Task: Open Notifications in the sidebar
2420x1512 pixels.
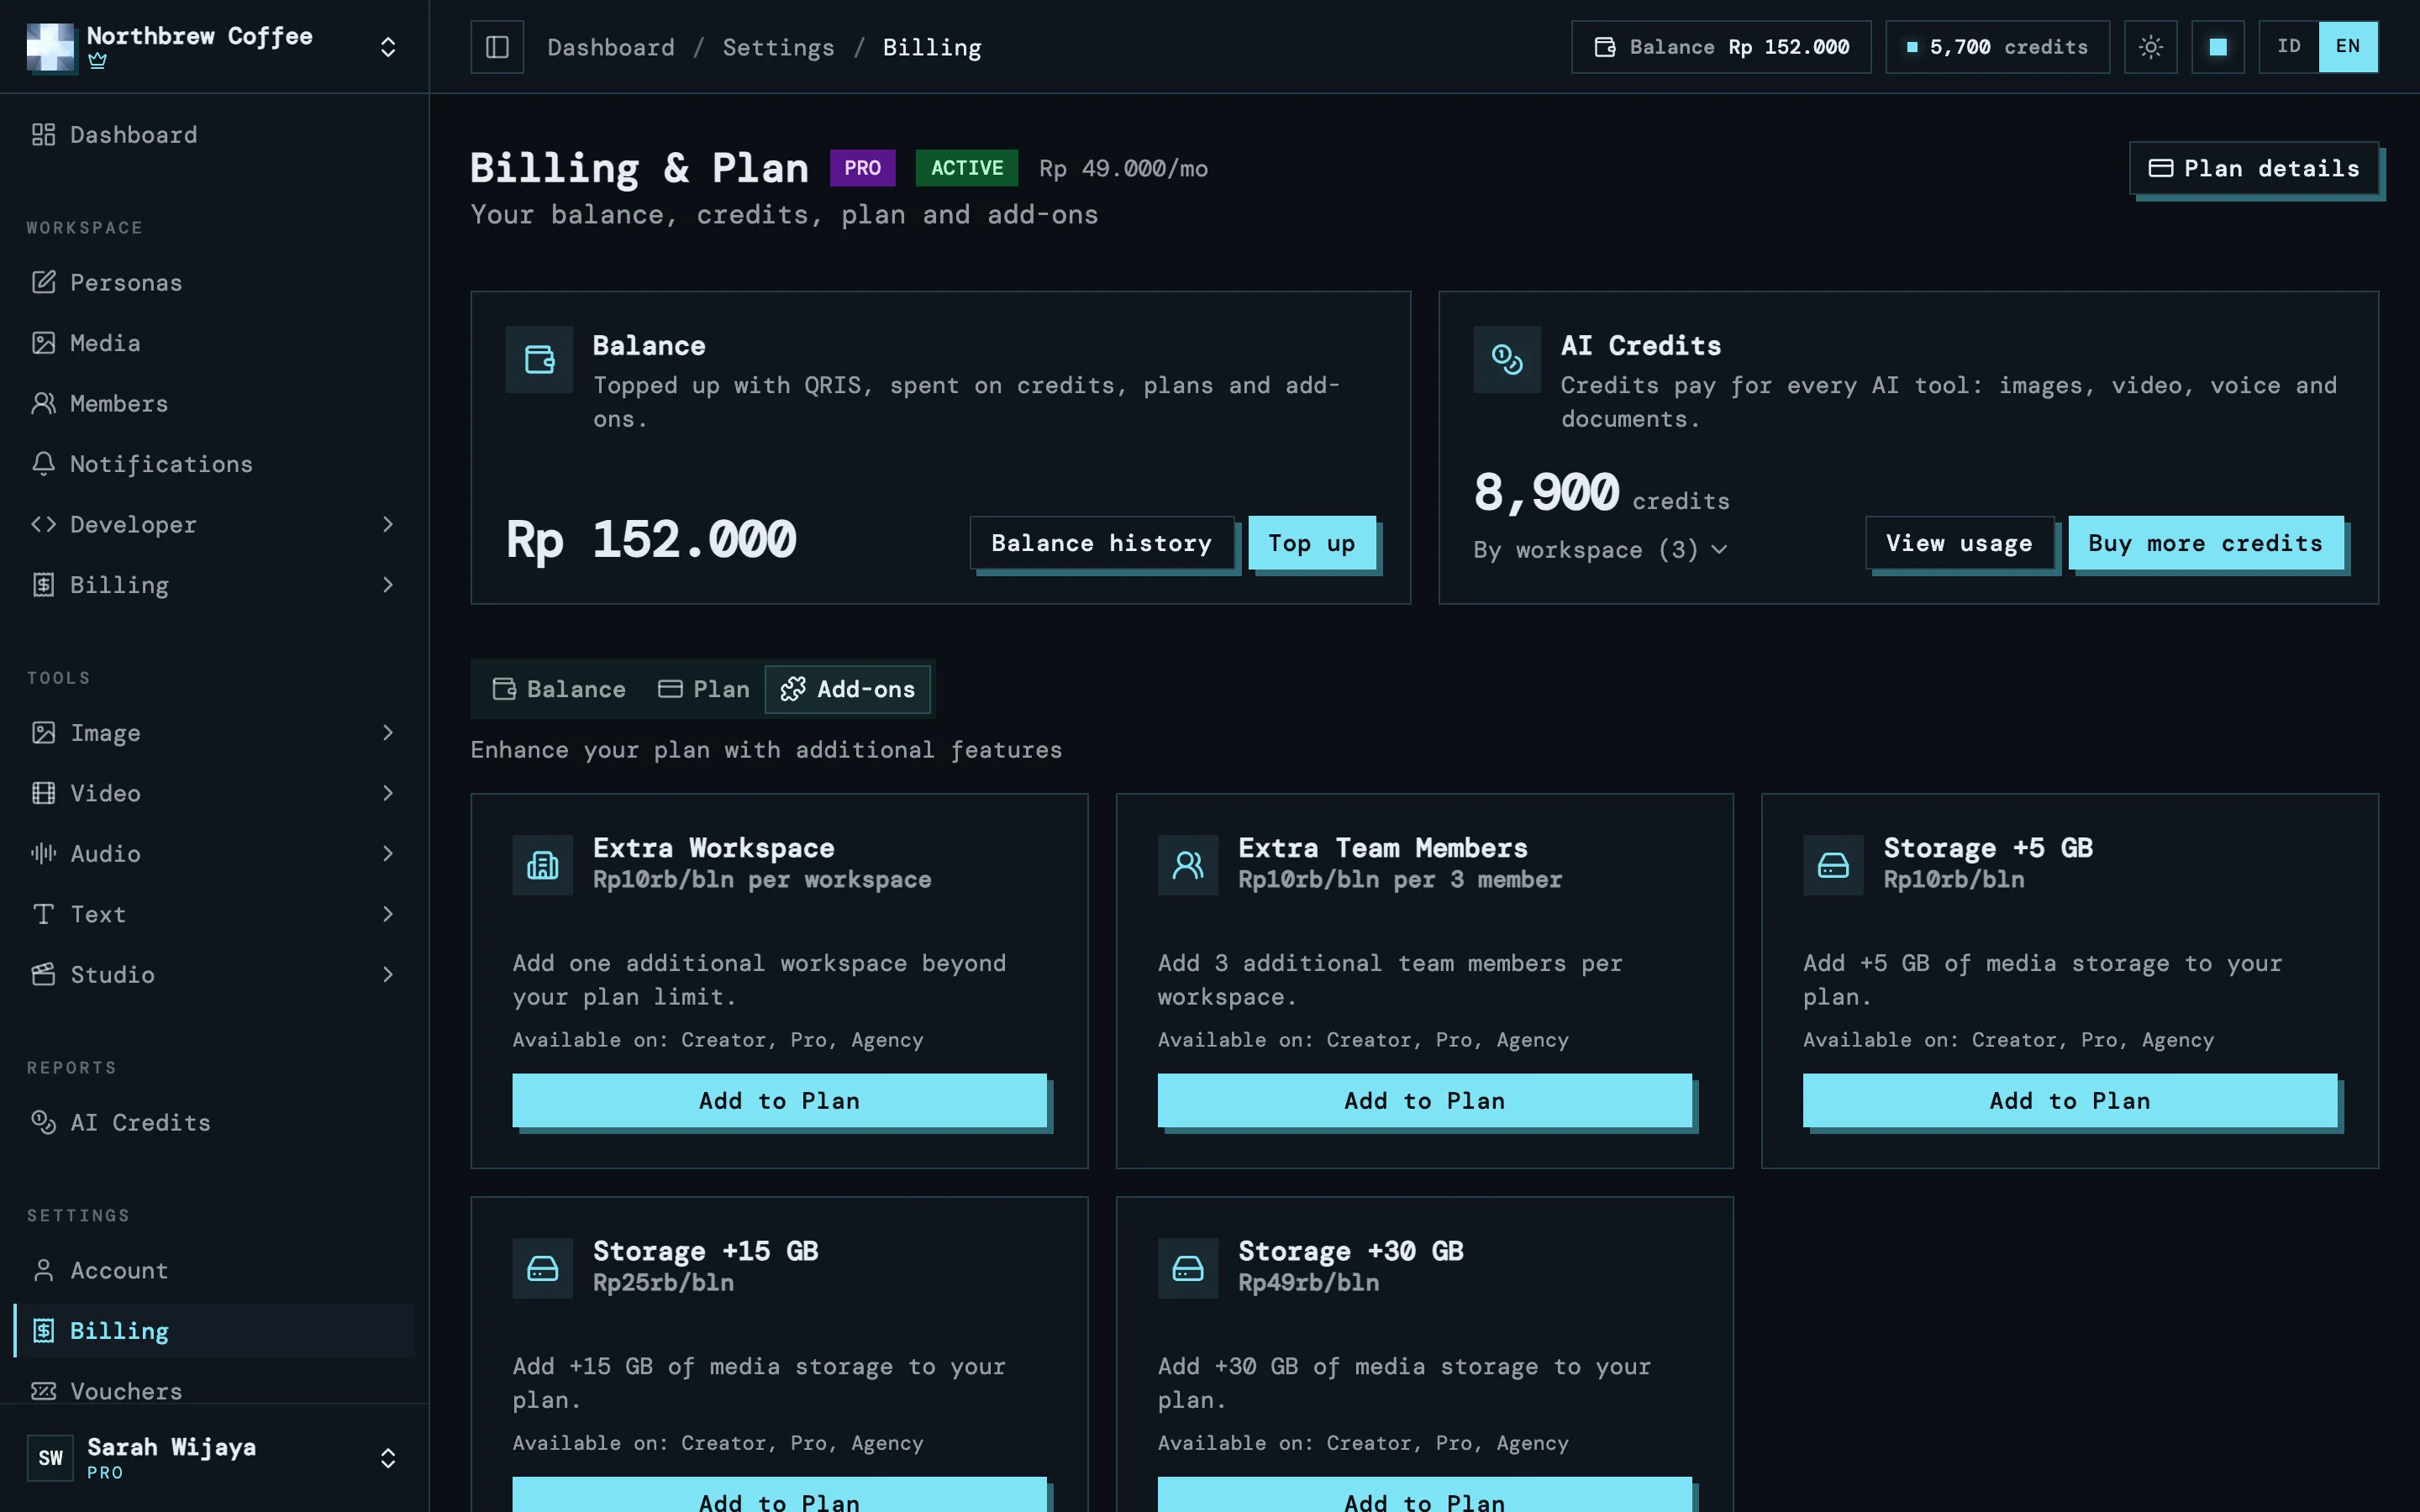Action: pos(214,464)
